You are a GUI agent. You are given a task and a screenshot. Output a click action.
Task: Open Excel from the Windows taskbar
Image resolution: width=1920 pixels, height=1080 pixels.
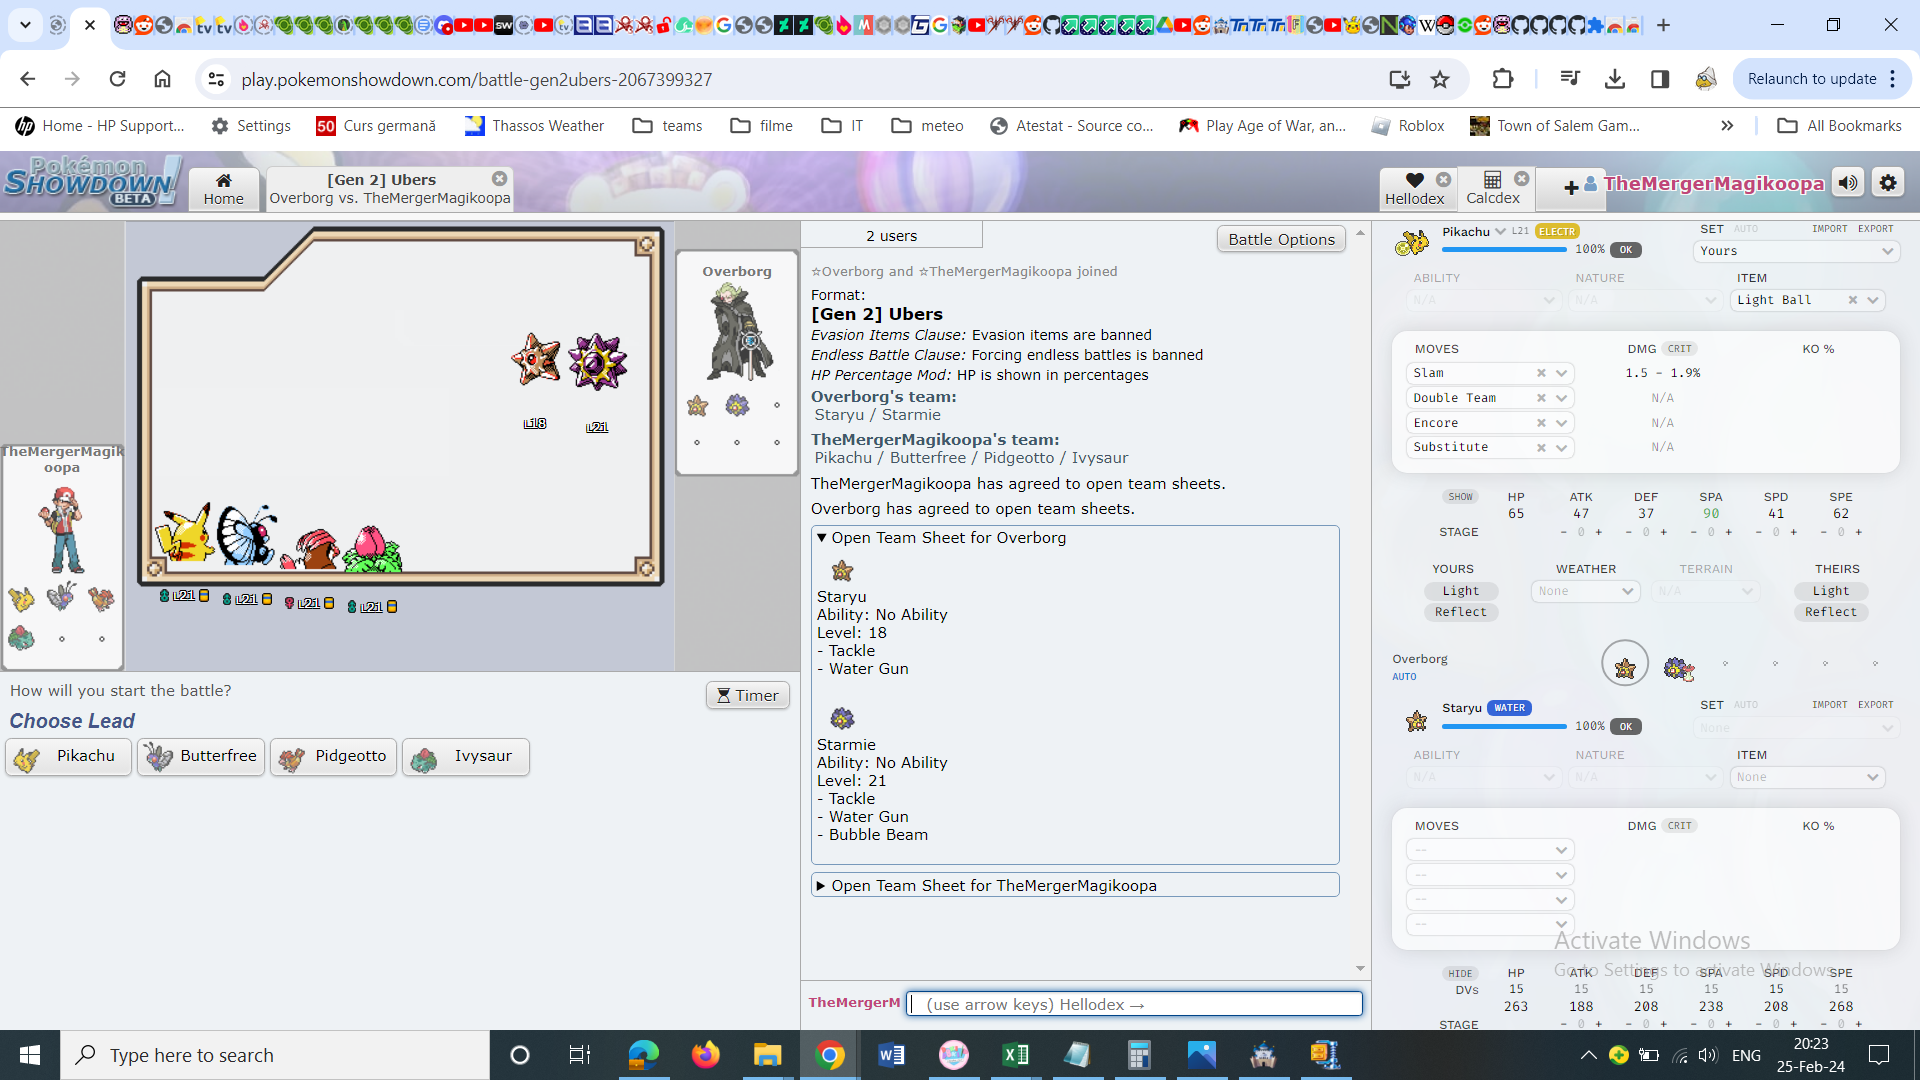click(1015, 1055)
